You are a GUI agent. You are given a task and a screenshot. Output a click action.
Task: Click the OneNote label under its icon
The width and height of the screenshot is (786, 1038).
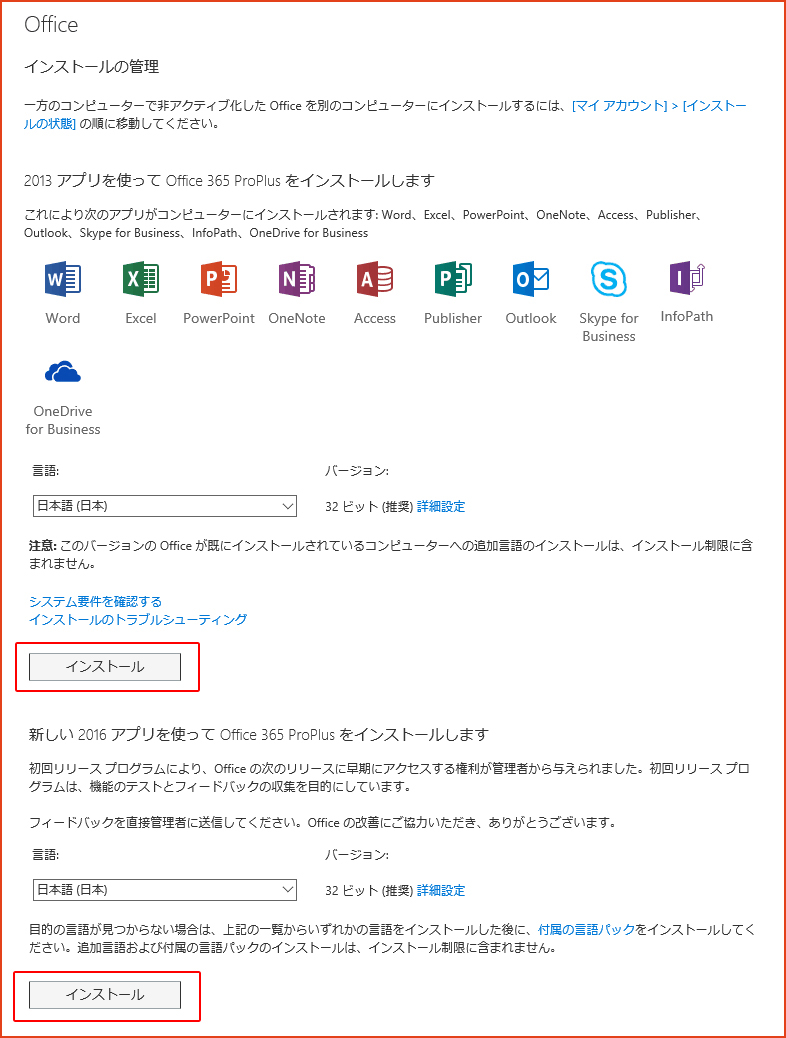point(297,318)
